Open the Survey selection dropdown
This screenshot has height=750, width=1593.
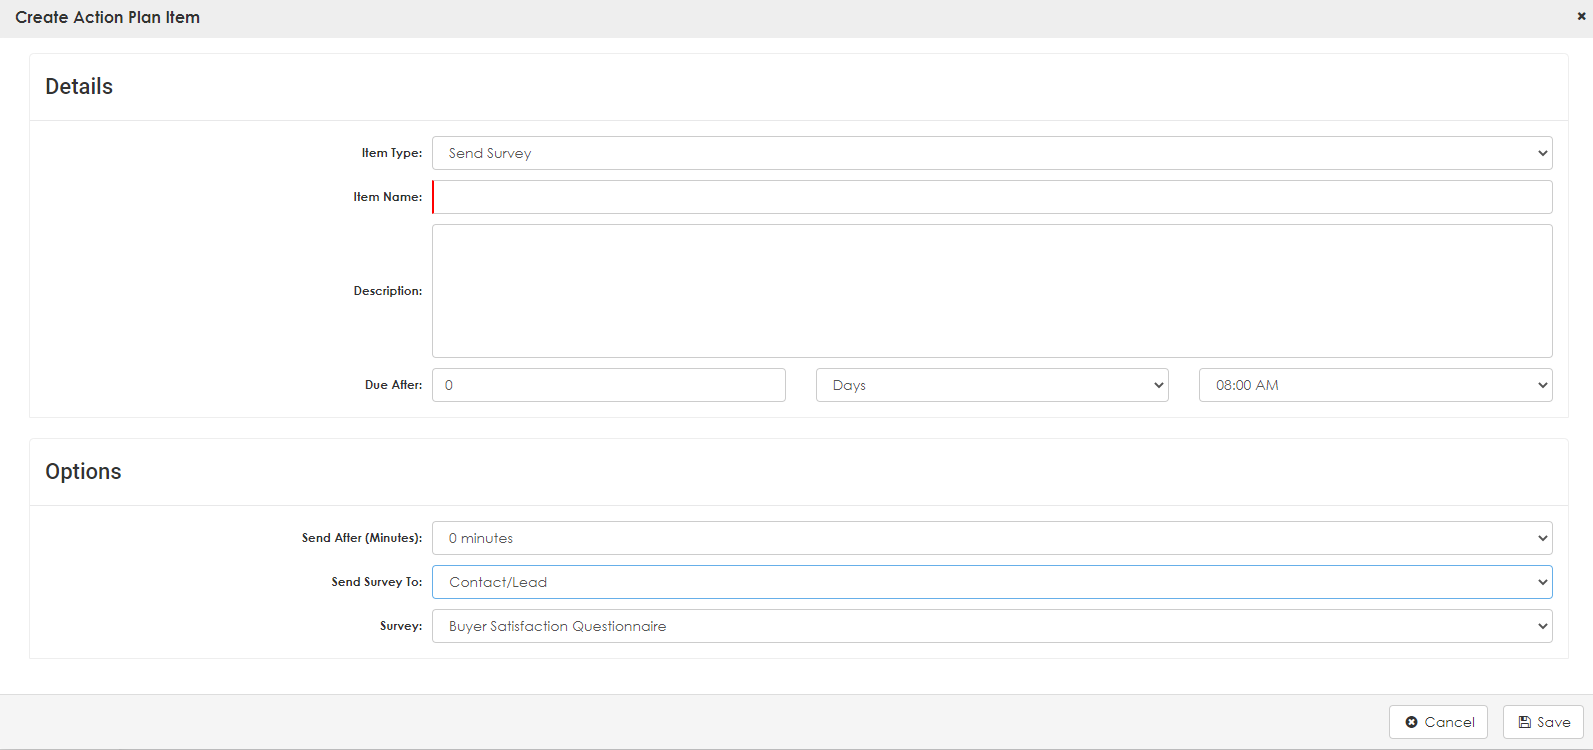pyautogui.click(x=991, y=626)
